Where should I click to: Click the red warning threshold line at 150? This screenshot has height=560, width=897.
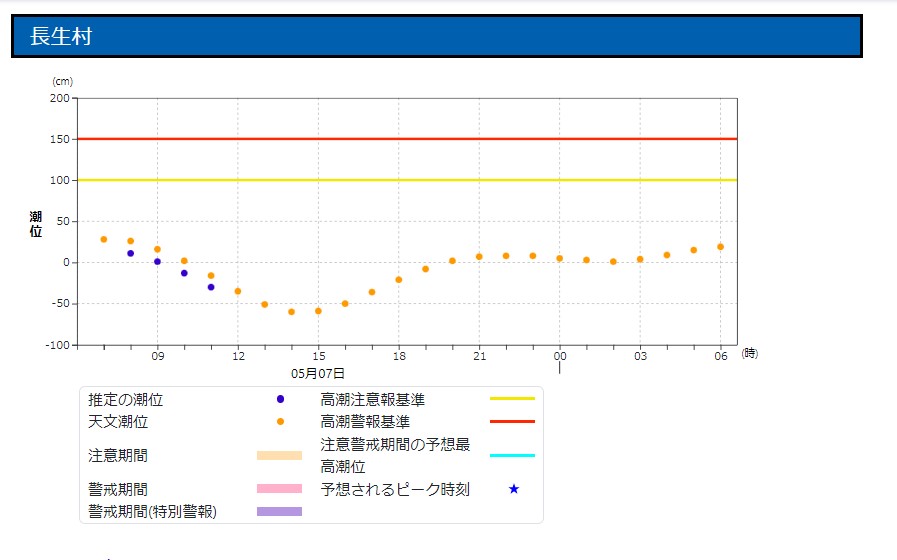coord(407,139)
